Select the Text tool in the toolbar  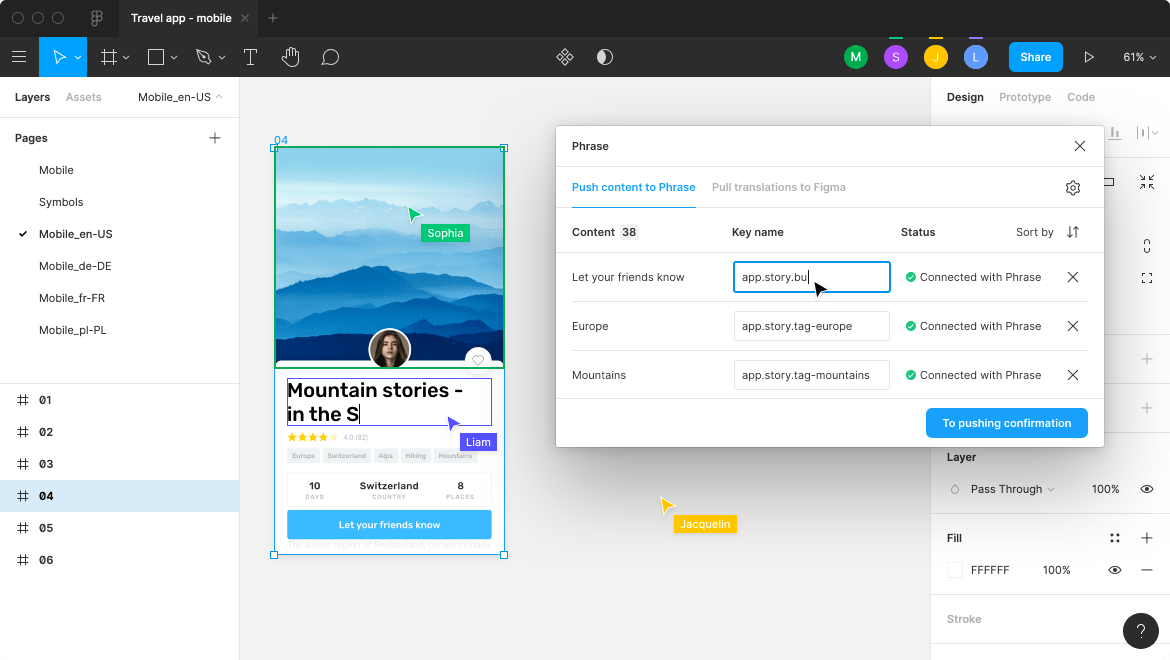250,57
